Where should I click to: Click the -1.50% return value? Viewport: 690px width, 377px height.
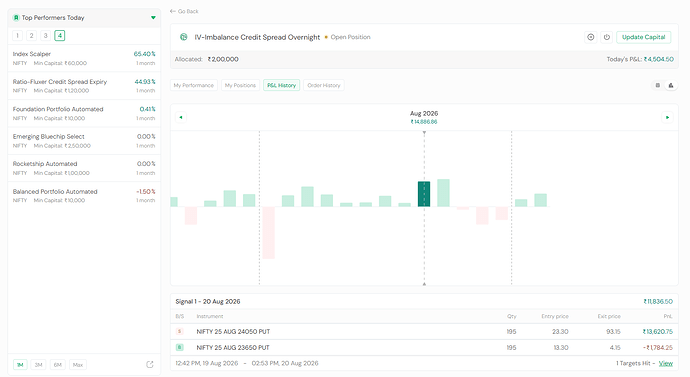(146, 192)
